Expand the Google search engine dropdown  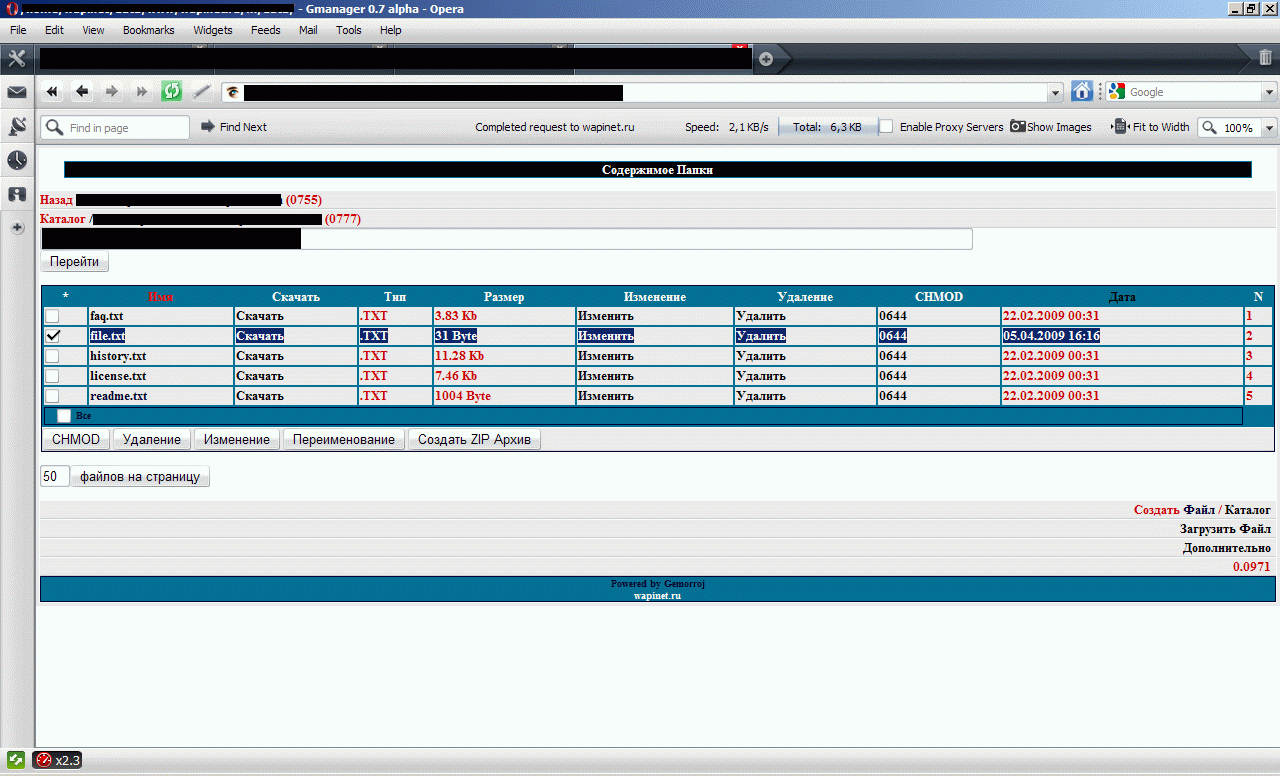(1269, 93)
